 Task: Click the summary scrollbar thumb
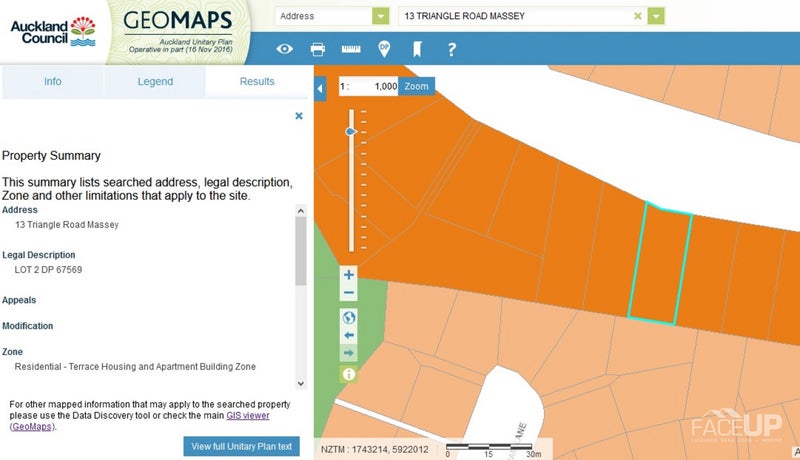tap(301, 251)
